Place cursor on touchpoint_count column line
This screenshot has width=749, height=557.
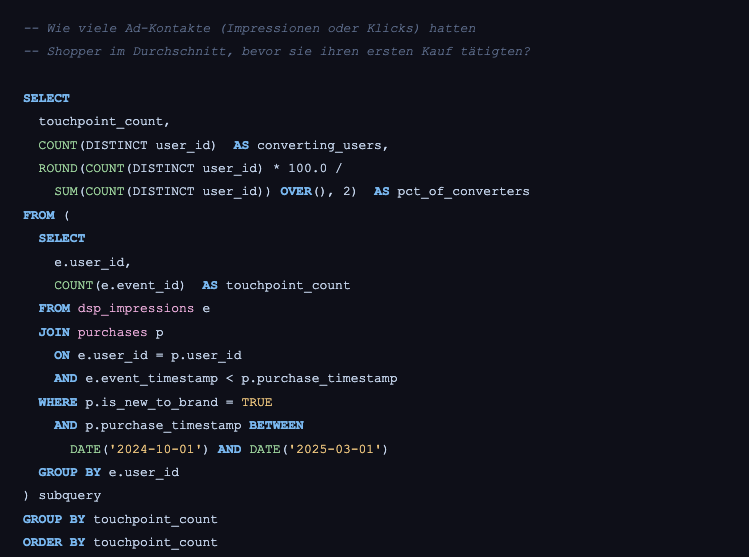pos(104,121)
